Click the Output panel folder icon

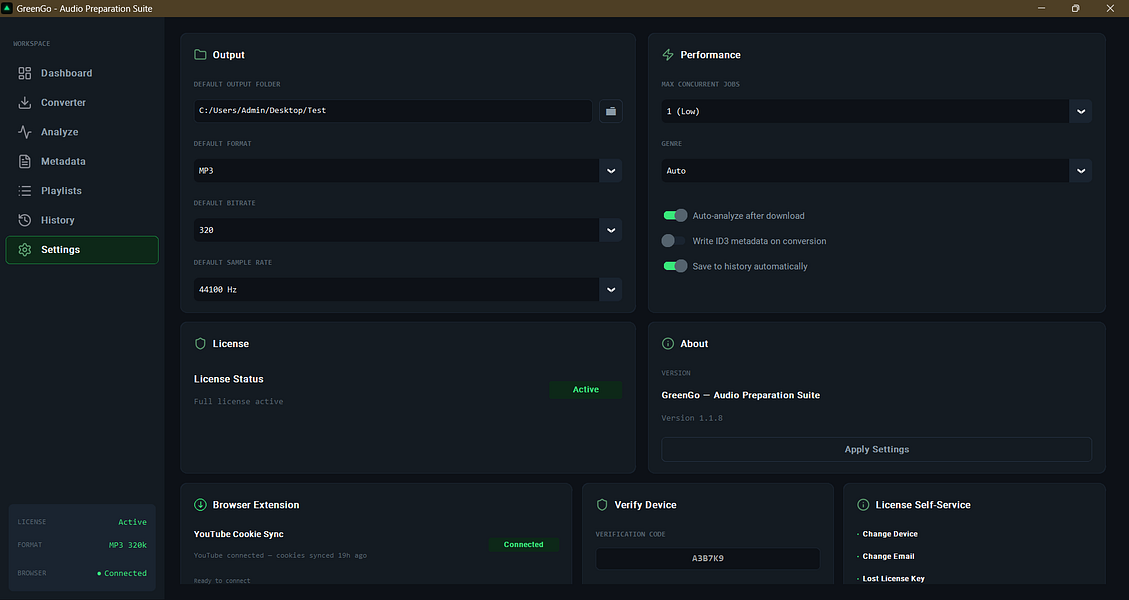[200, 55]
